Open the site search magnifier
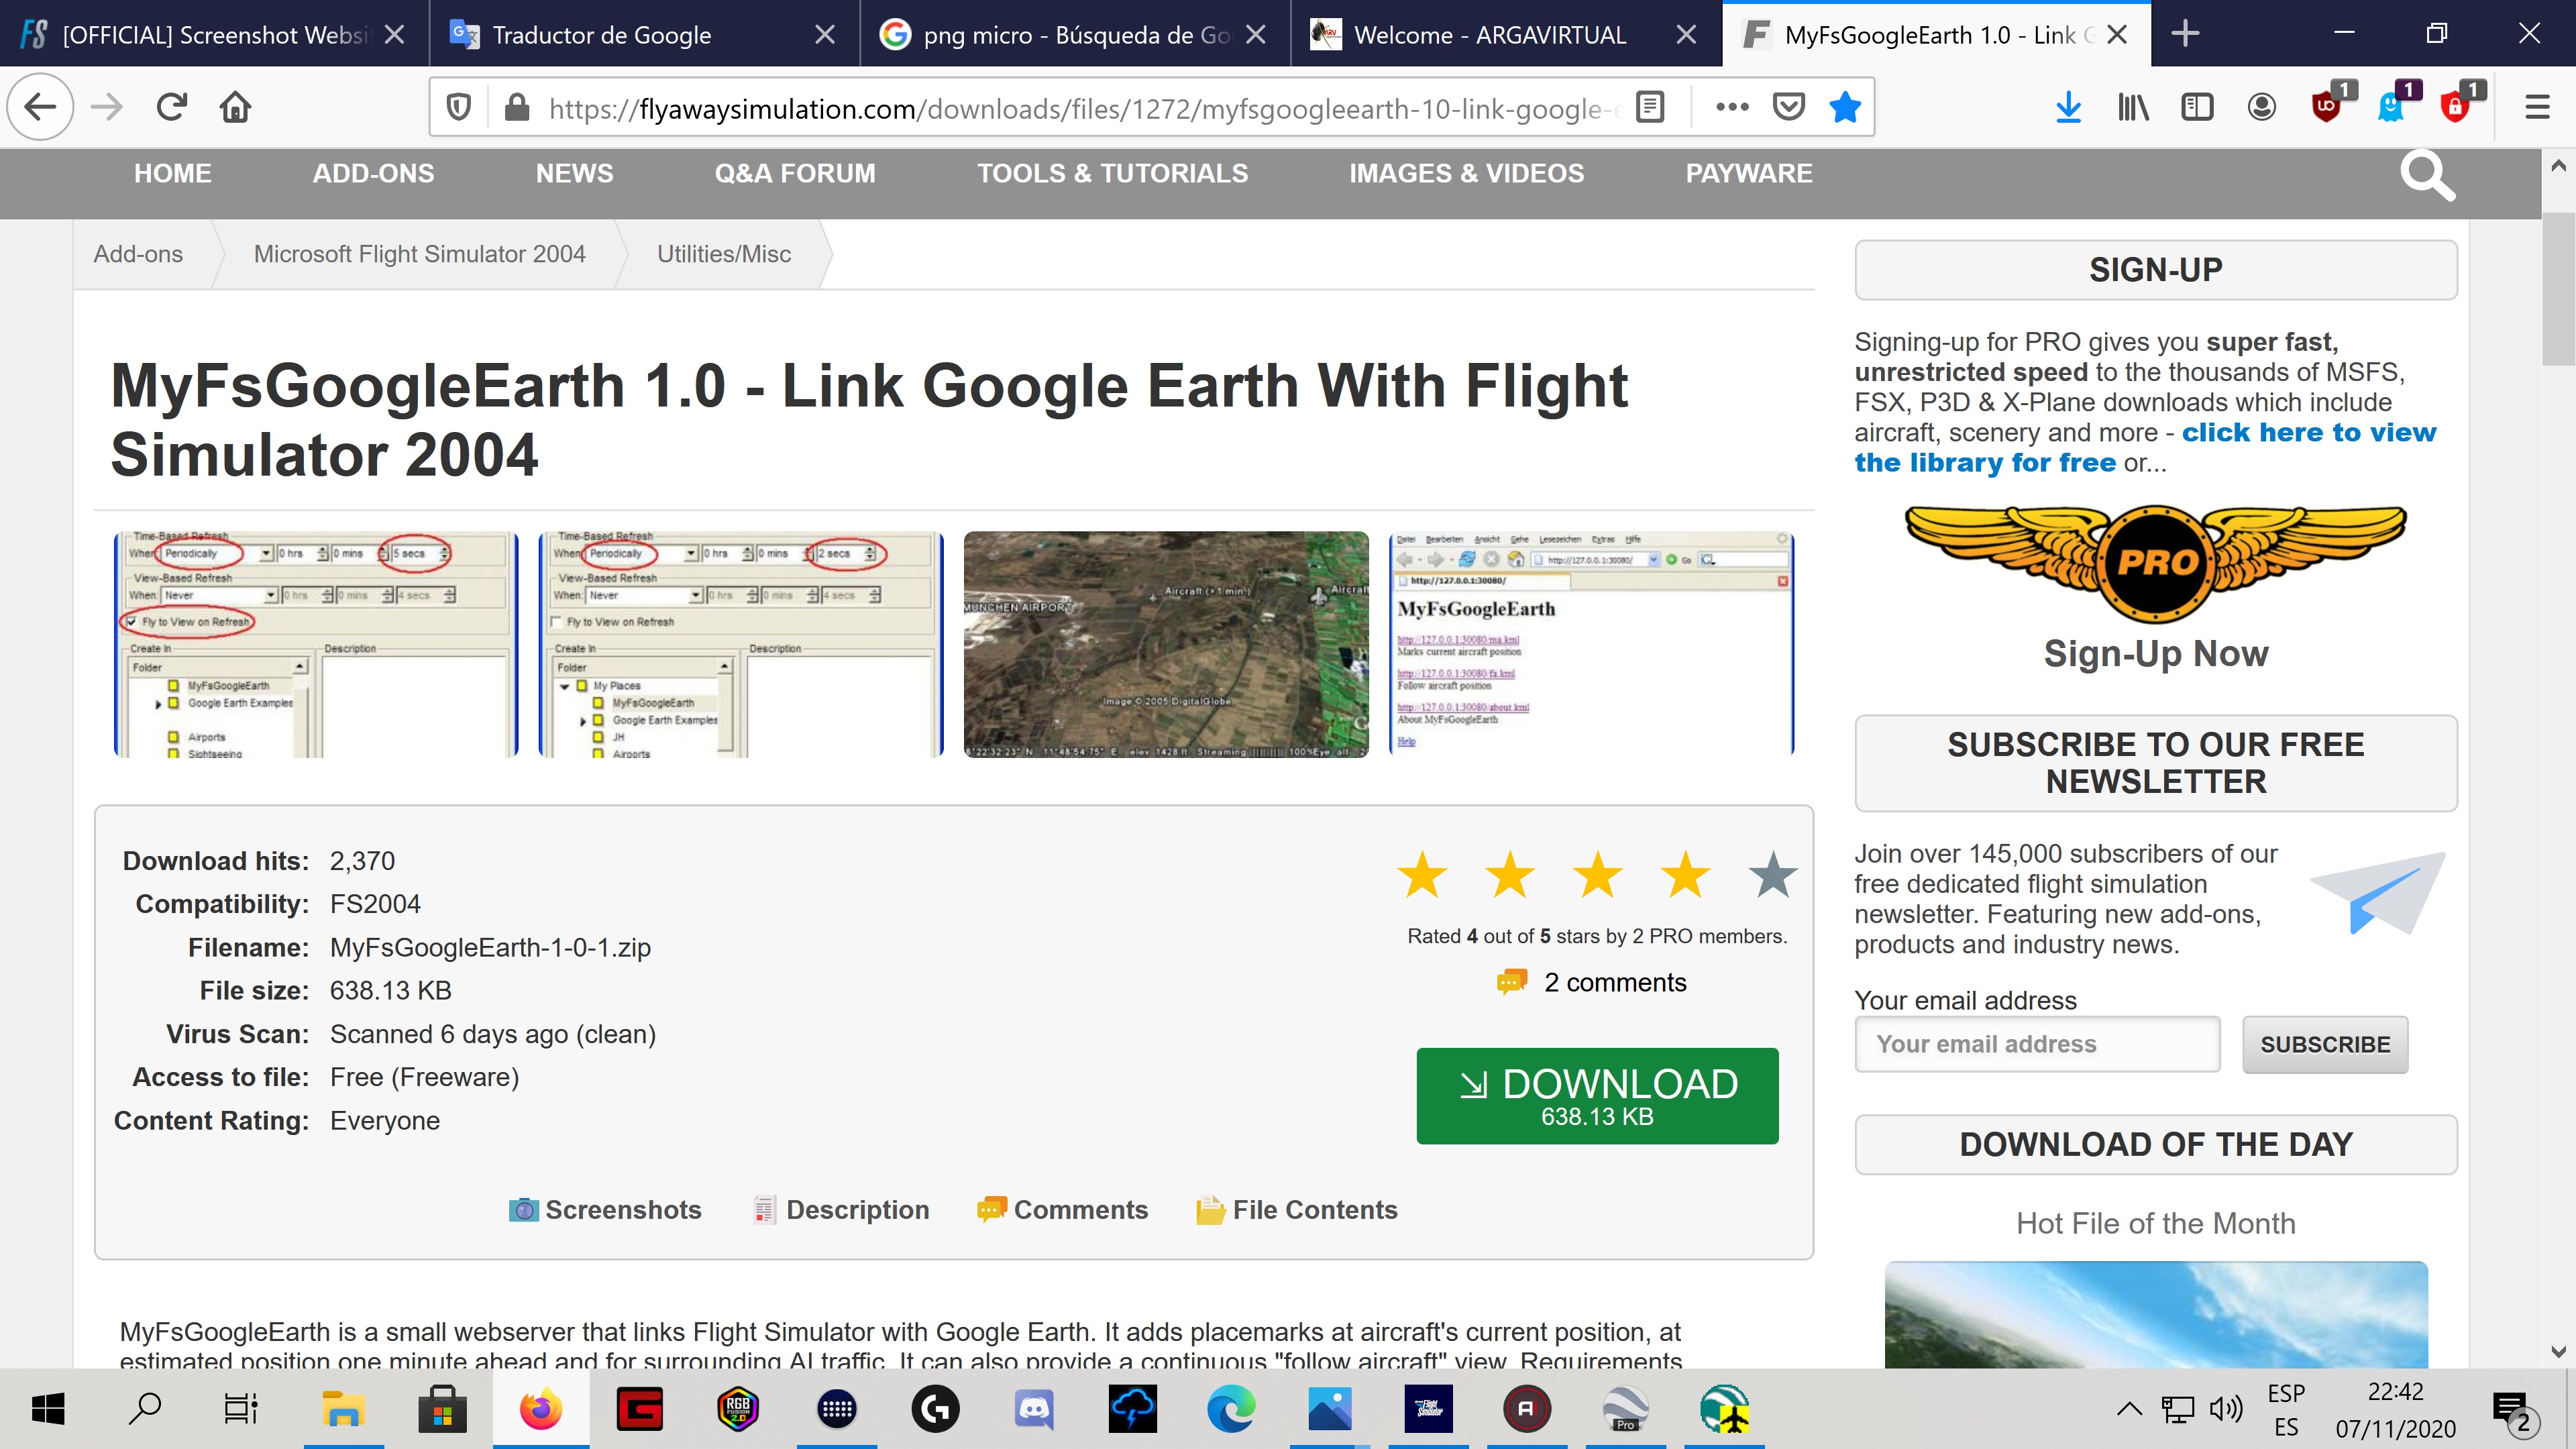This screenshot has height=1449, width=2576. 2426,176
